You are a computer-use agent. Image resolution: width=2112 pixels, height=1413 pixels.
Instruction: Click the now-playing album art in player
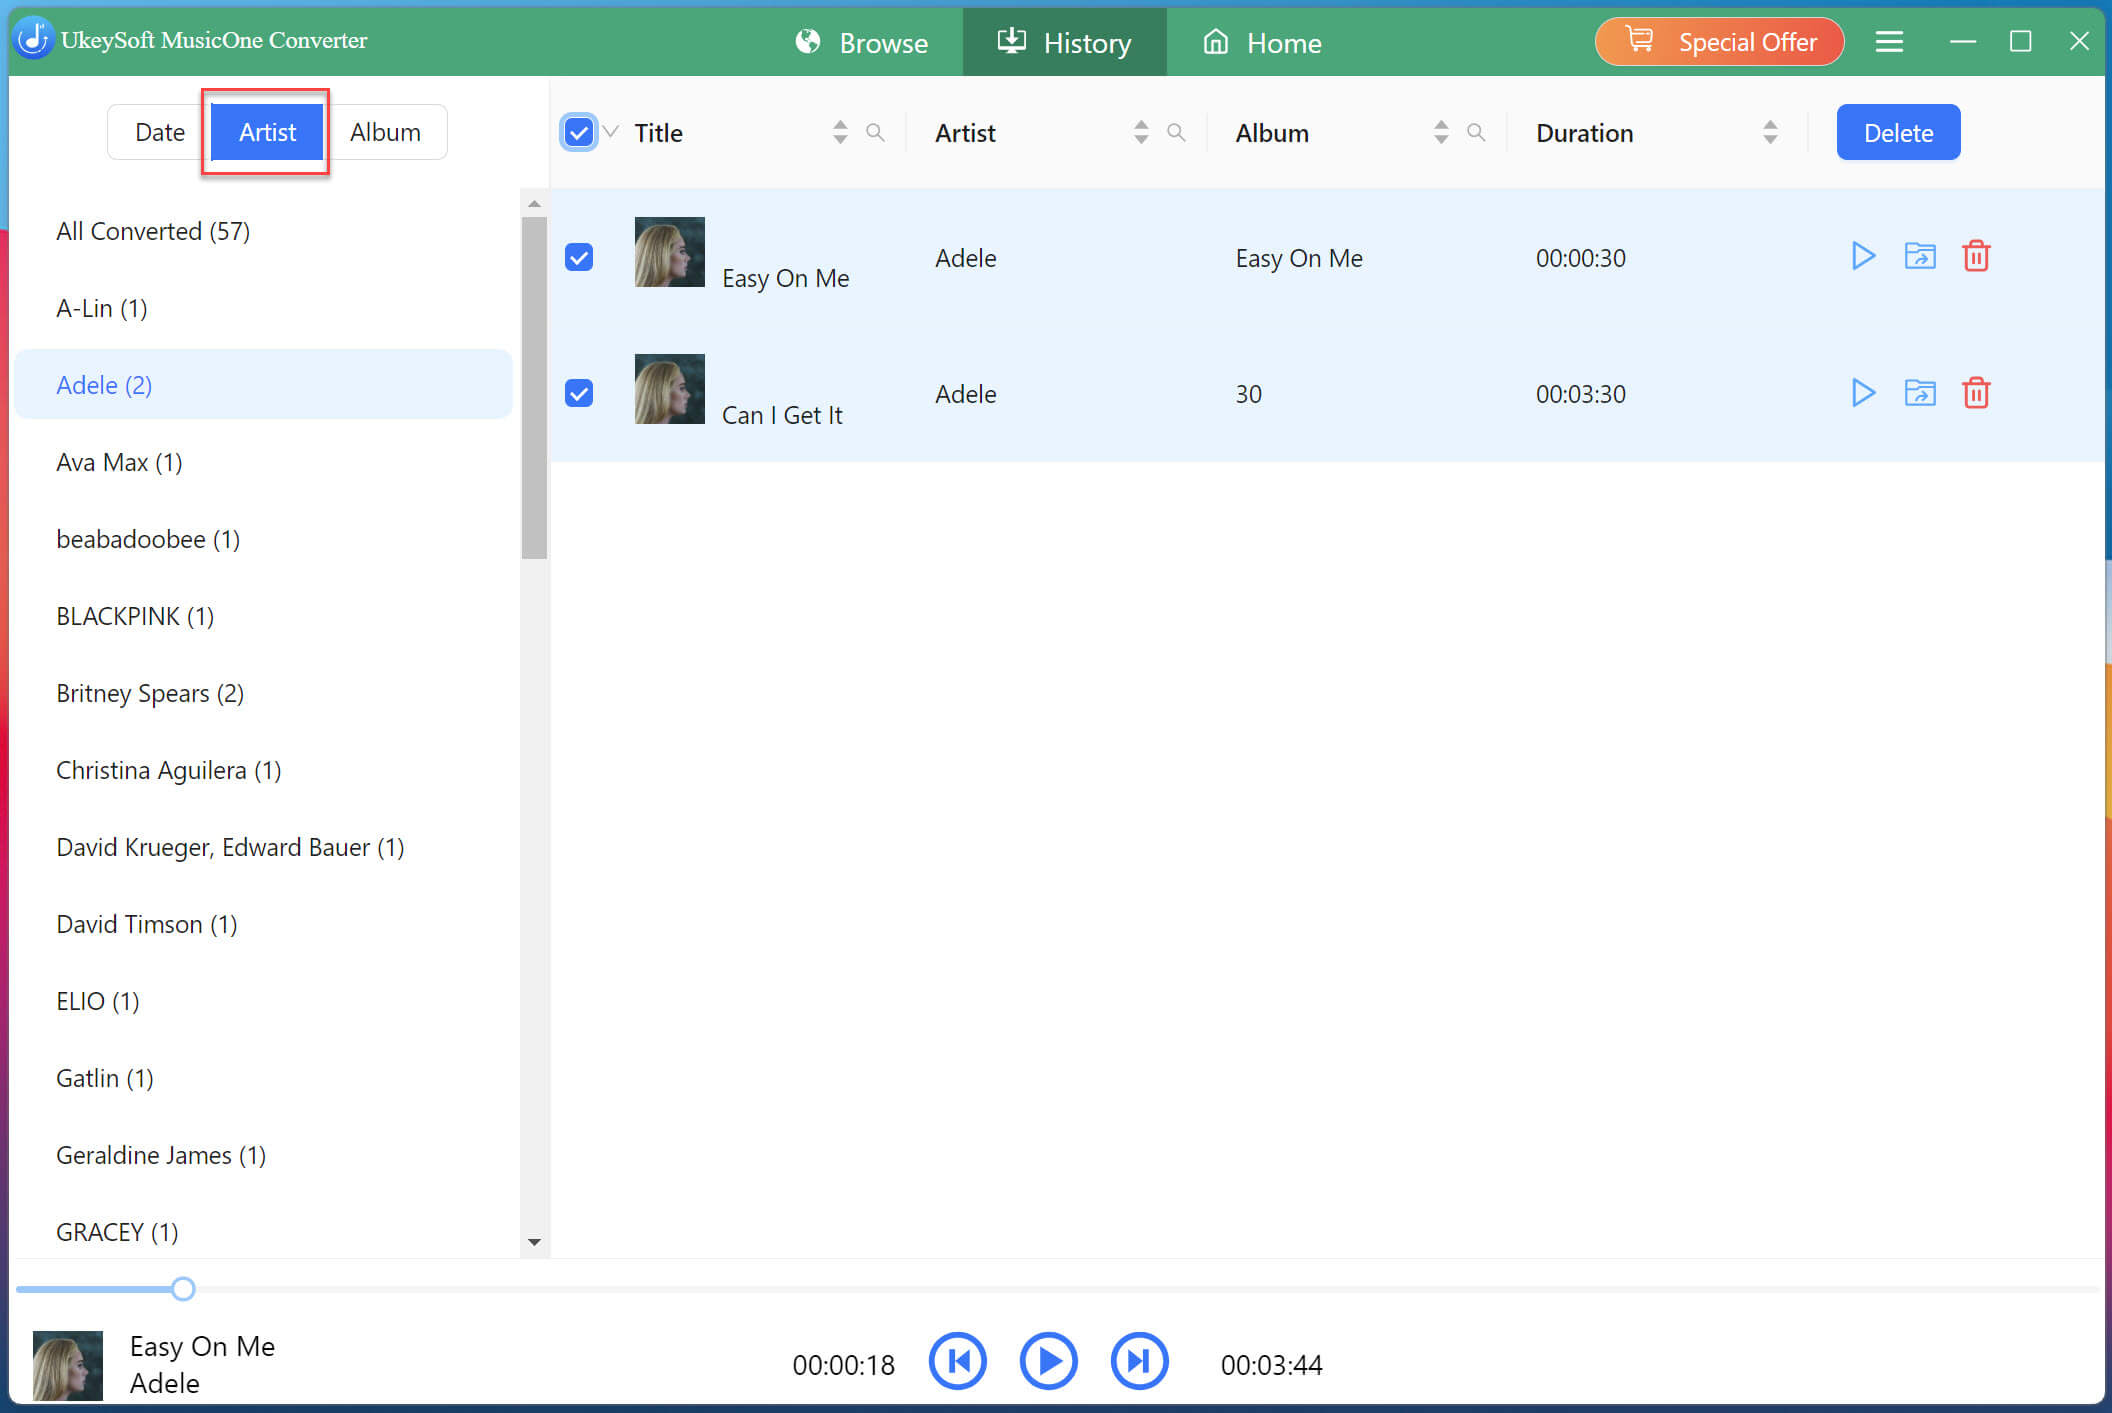(x=68, y=1365)
